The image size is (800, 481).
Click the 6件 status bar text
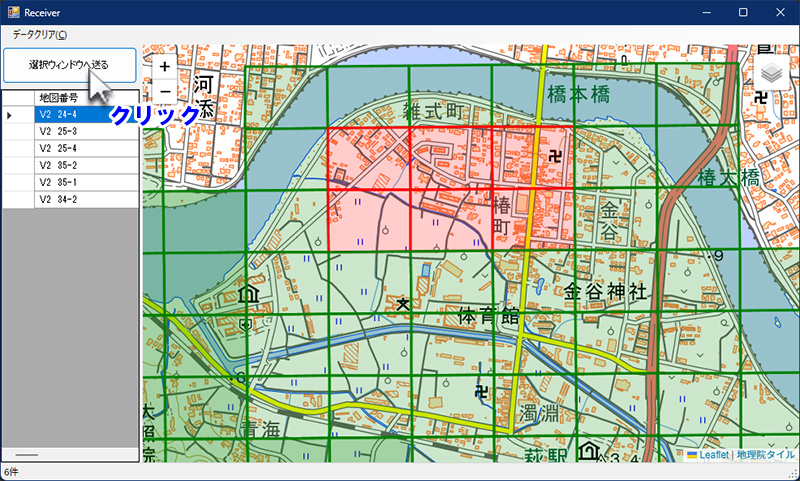click(11, 472)
